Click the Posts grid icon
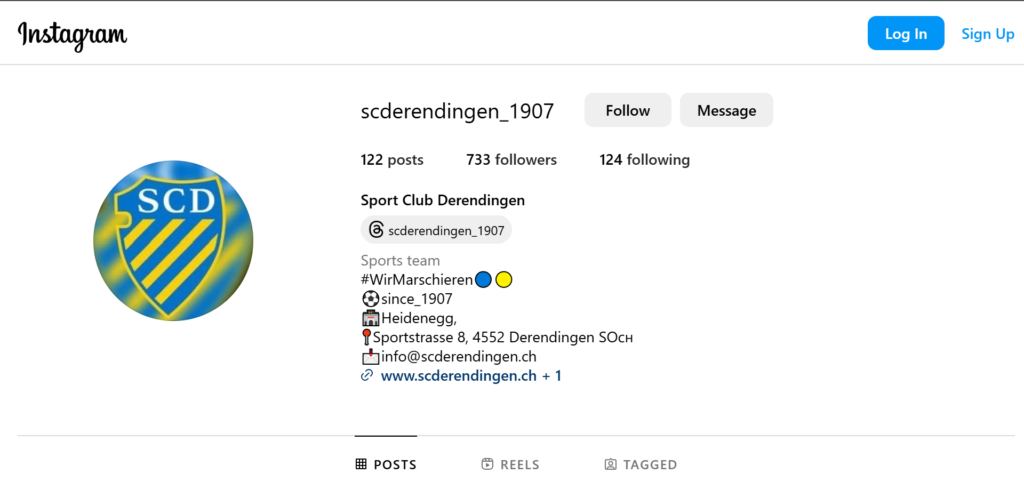 (x=361, y=465)
